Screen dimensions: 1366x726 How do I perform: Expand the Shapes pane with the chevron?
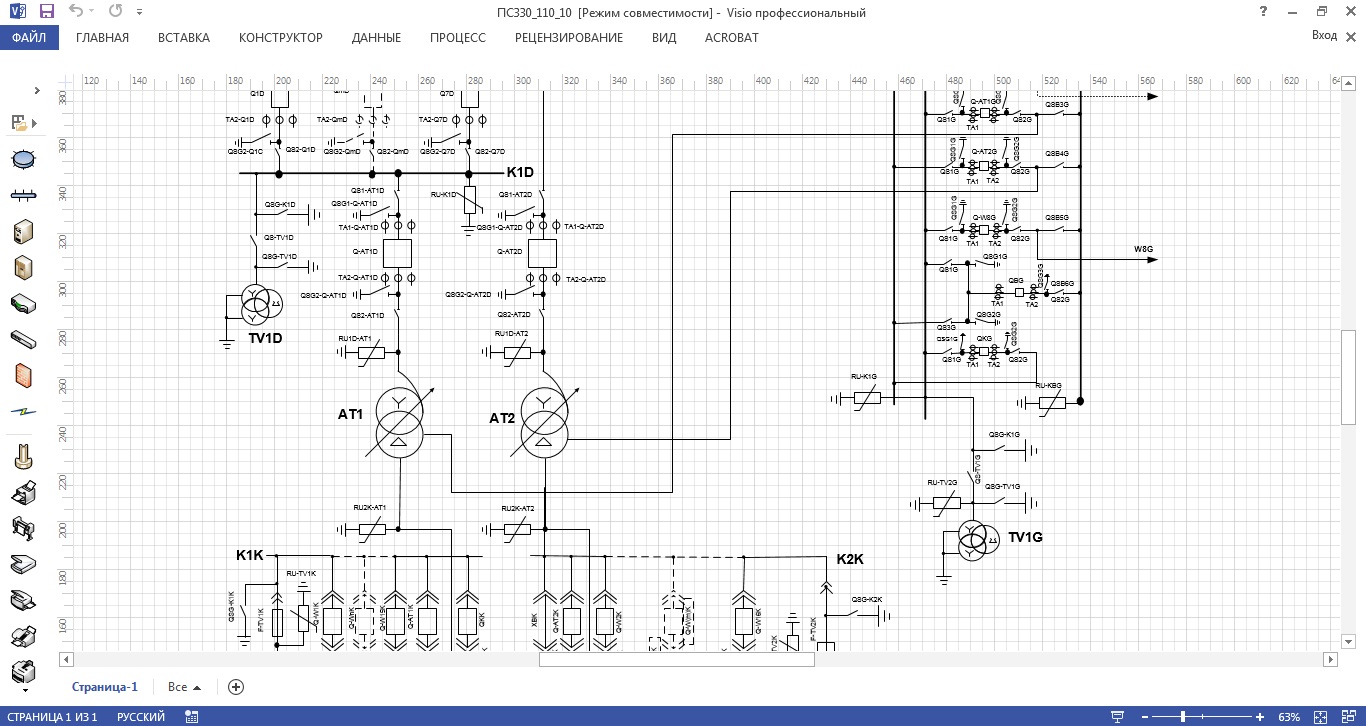[37, 91]
